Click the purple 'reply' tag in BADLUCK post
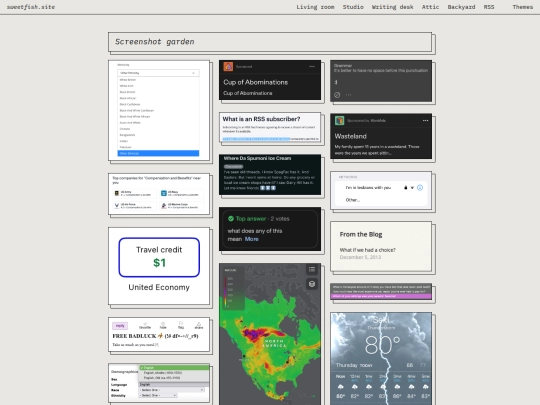The width and height of the screenshot is (540, 405). pyautogui.click(x=120, y=326)
